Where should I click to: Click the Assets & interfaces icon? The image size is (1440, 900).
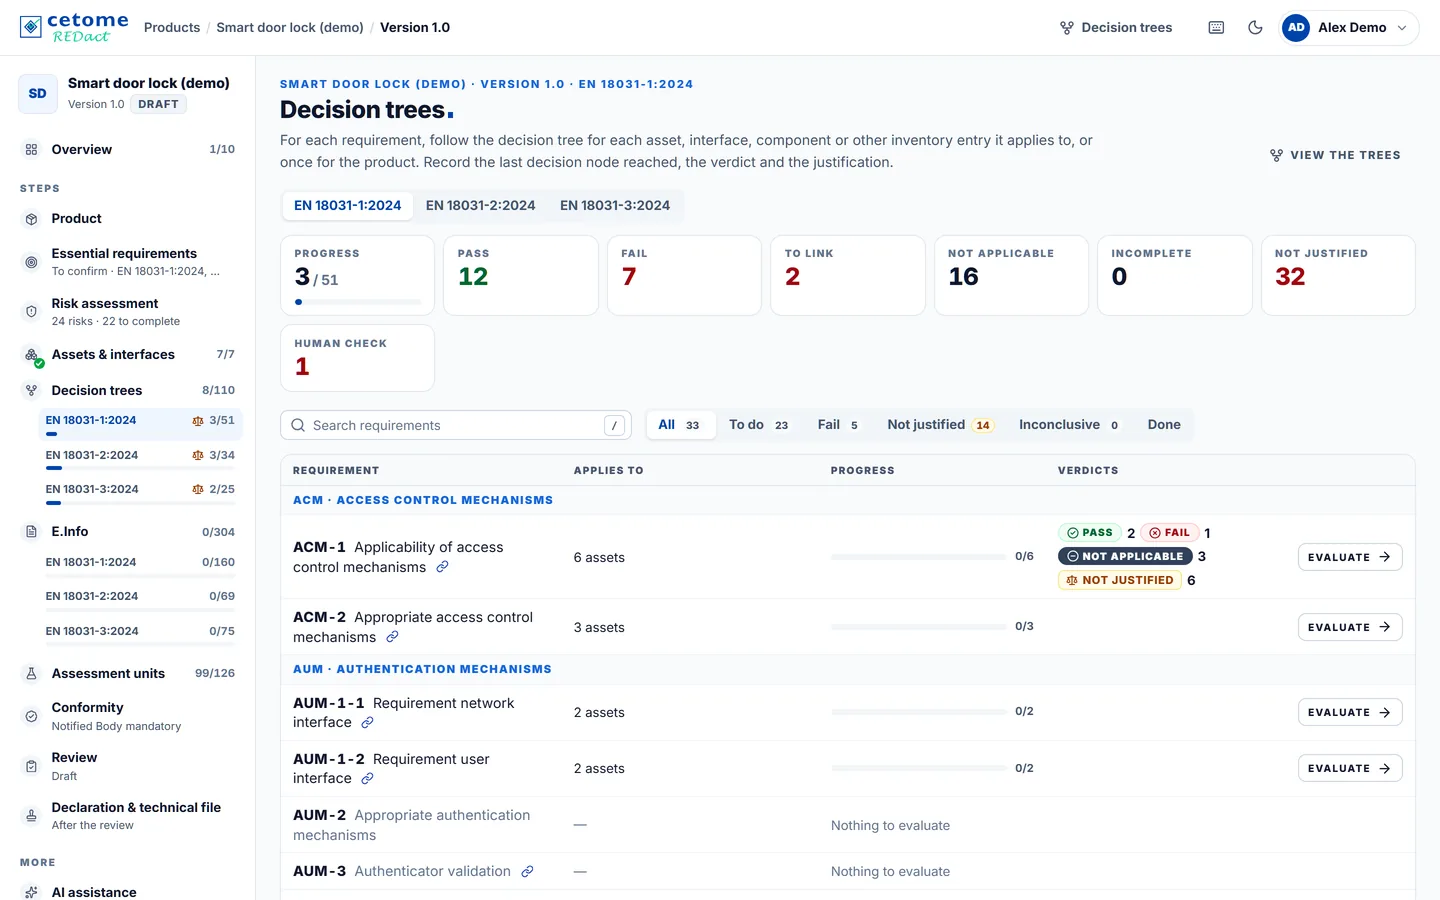point(32,355)
